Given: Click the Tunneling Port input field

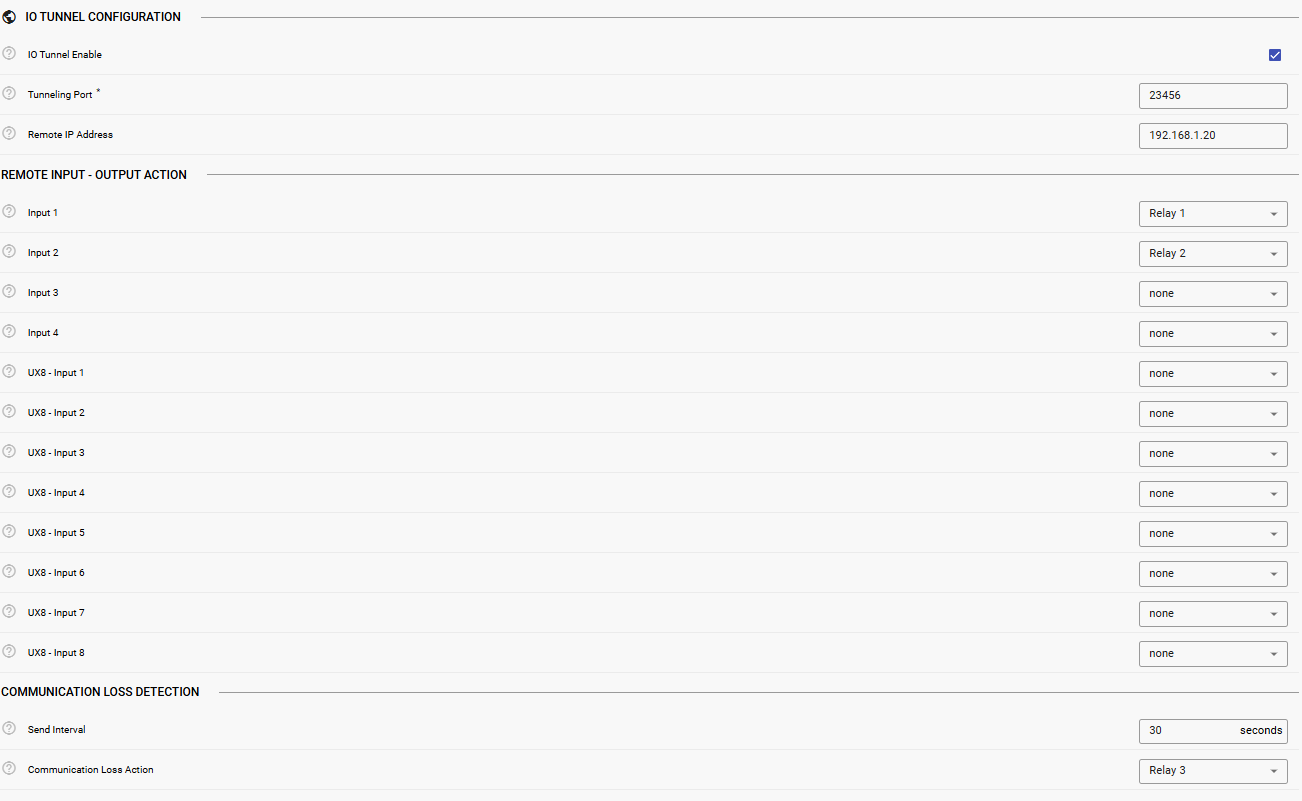Looking at the screenshot, I should tap(1213, 96).
